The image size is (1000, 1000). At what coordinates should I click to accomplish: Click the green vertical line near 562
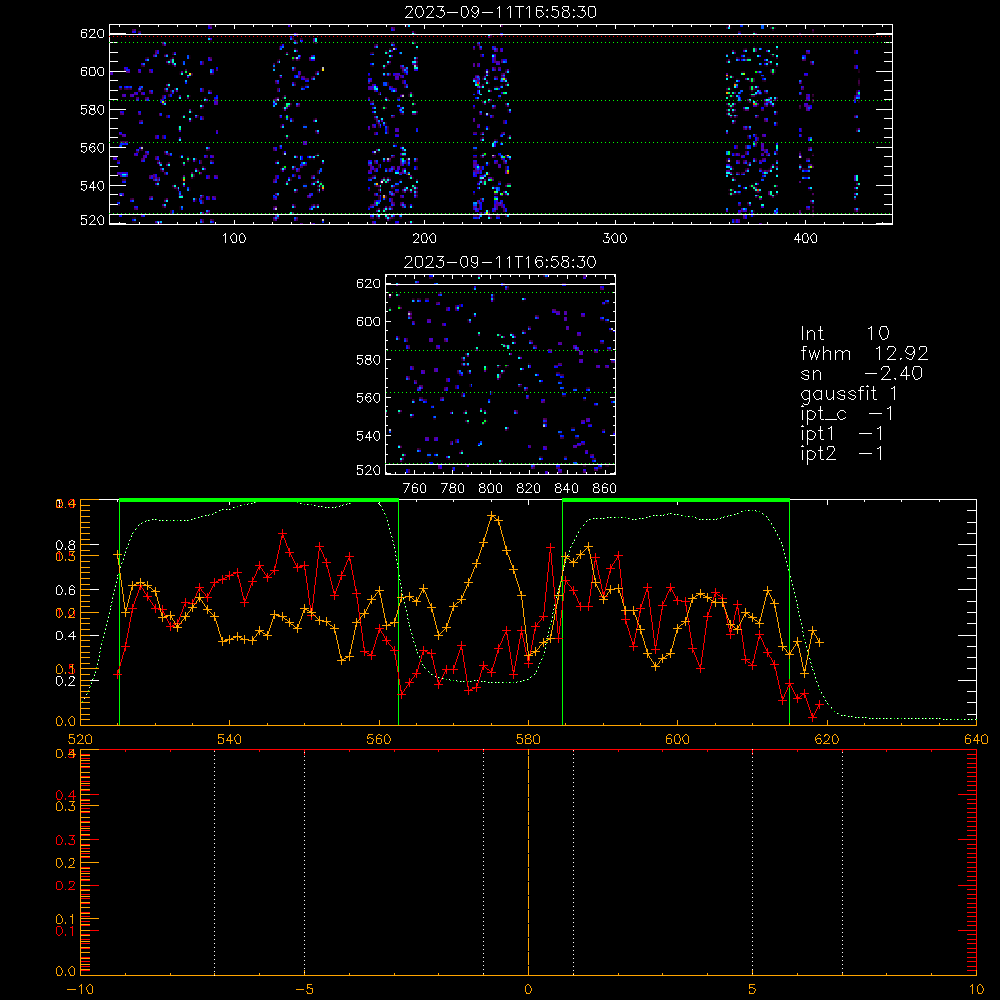pos(399,612)
